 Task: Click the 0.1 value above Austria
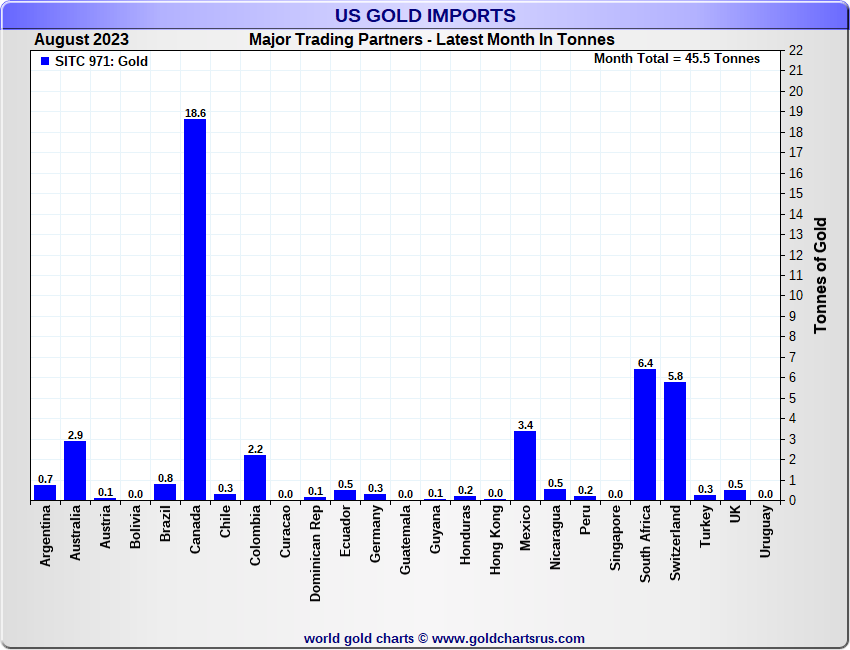click(x=105, y=492)
